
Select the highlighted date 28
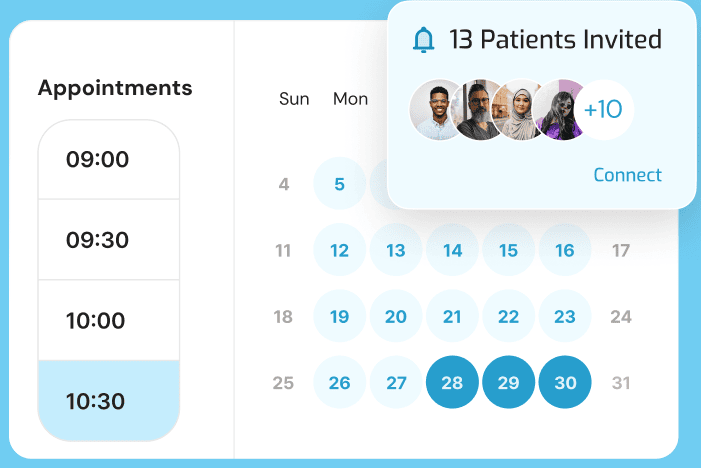[x=452, y=383]
